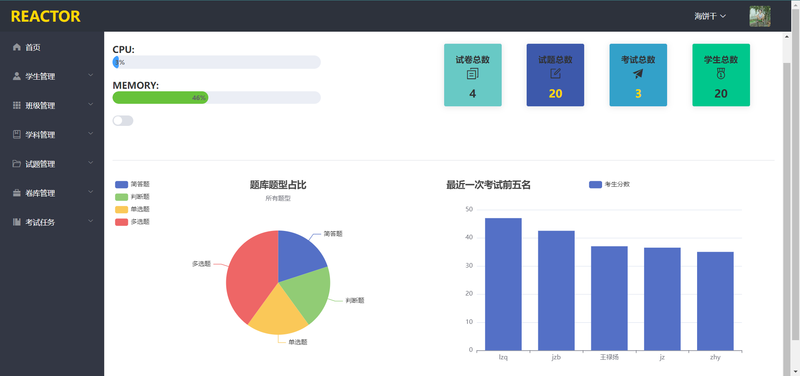Click the grid icon for 班级管理
800x376 pixels.
[x=17, y=106]
